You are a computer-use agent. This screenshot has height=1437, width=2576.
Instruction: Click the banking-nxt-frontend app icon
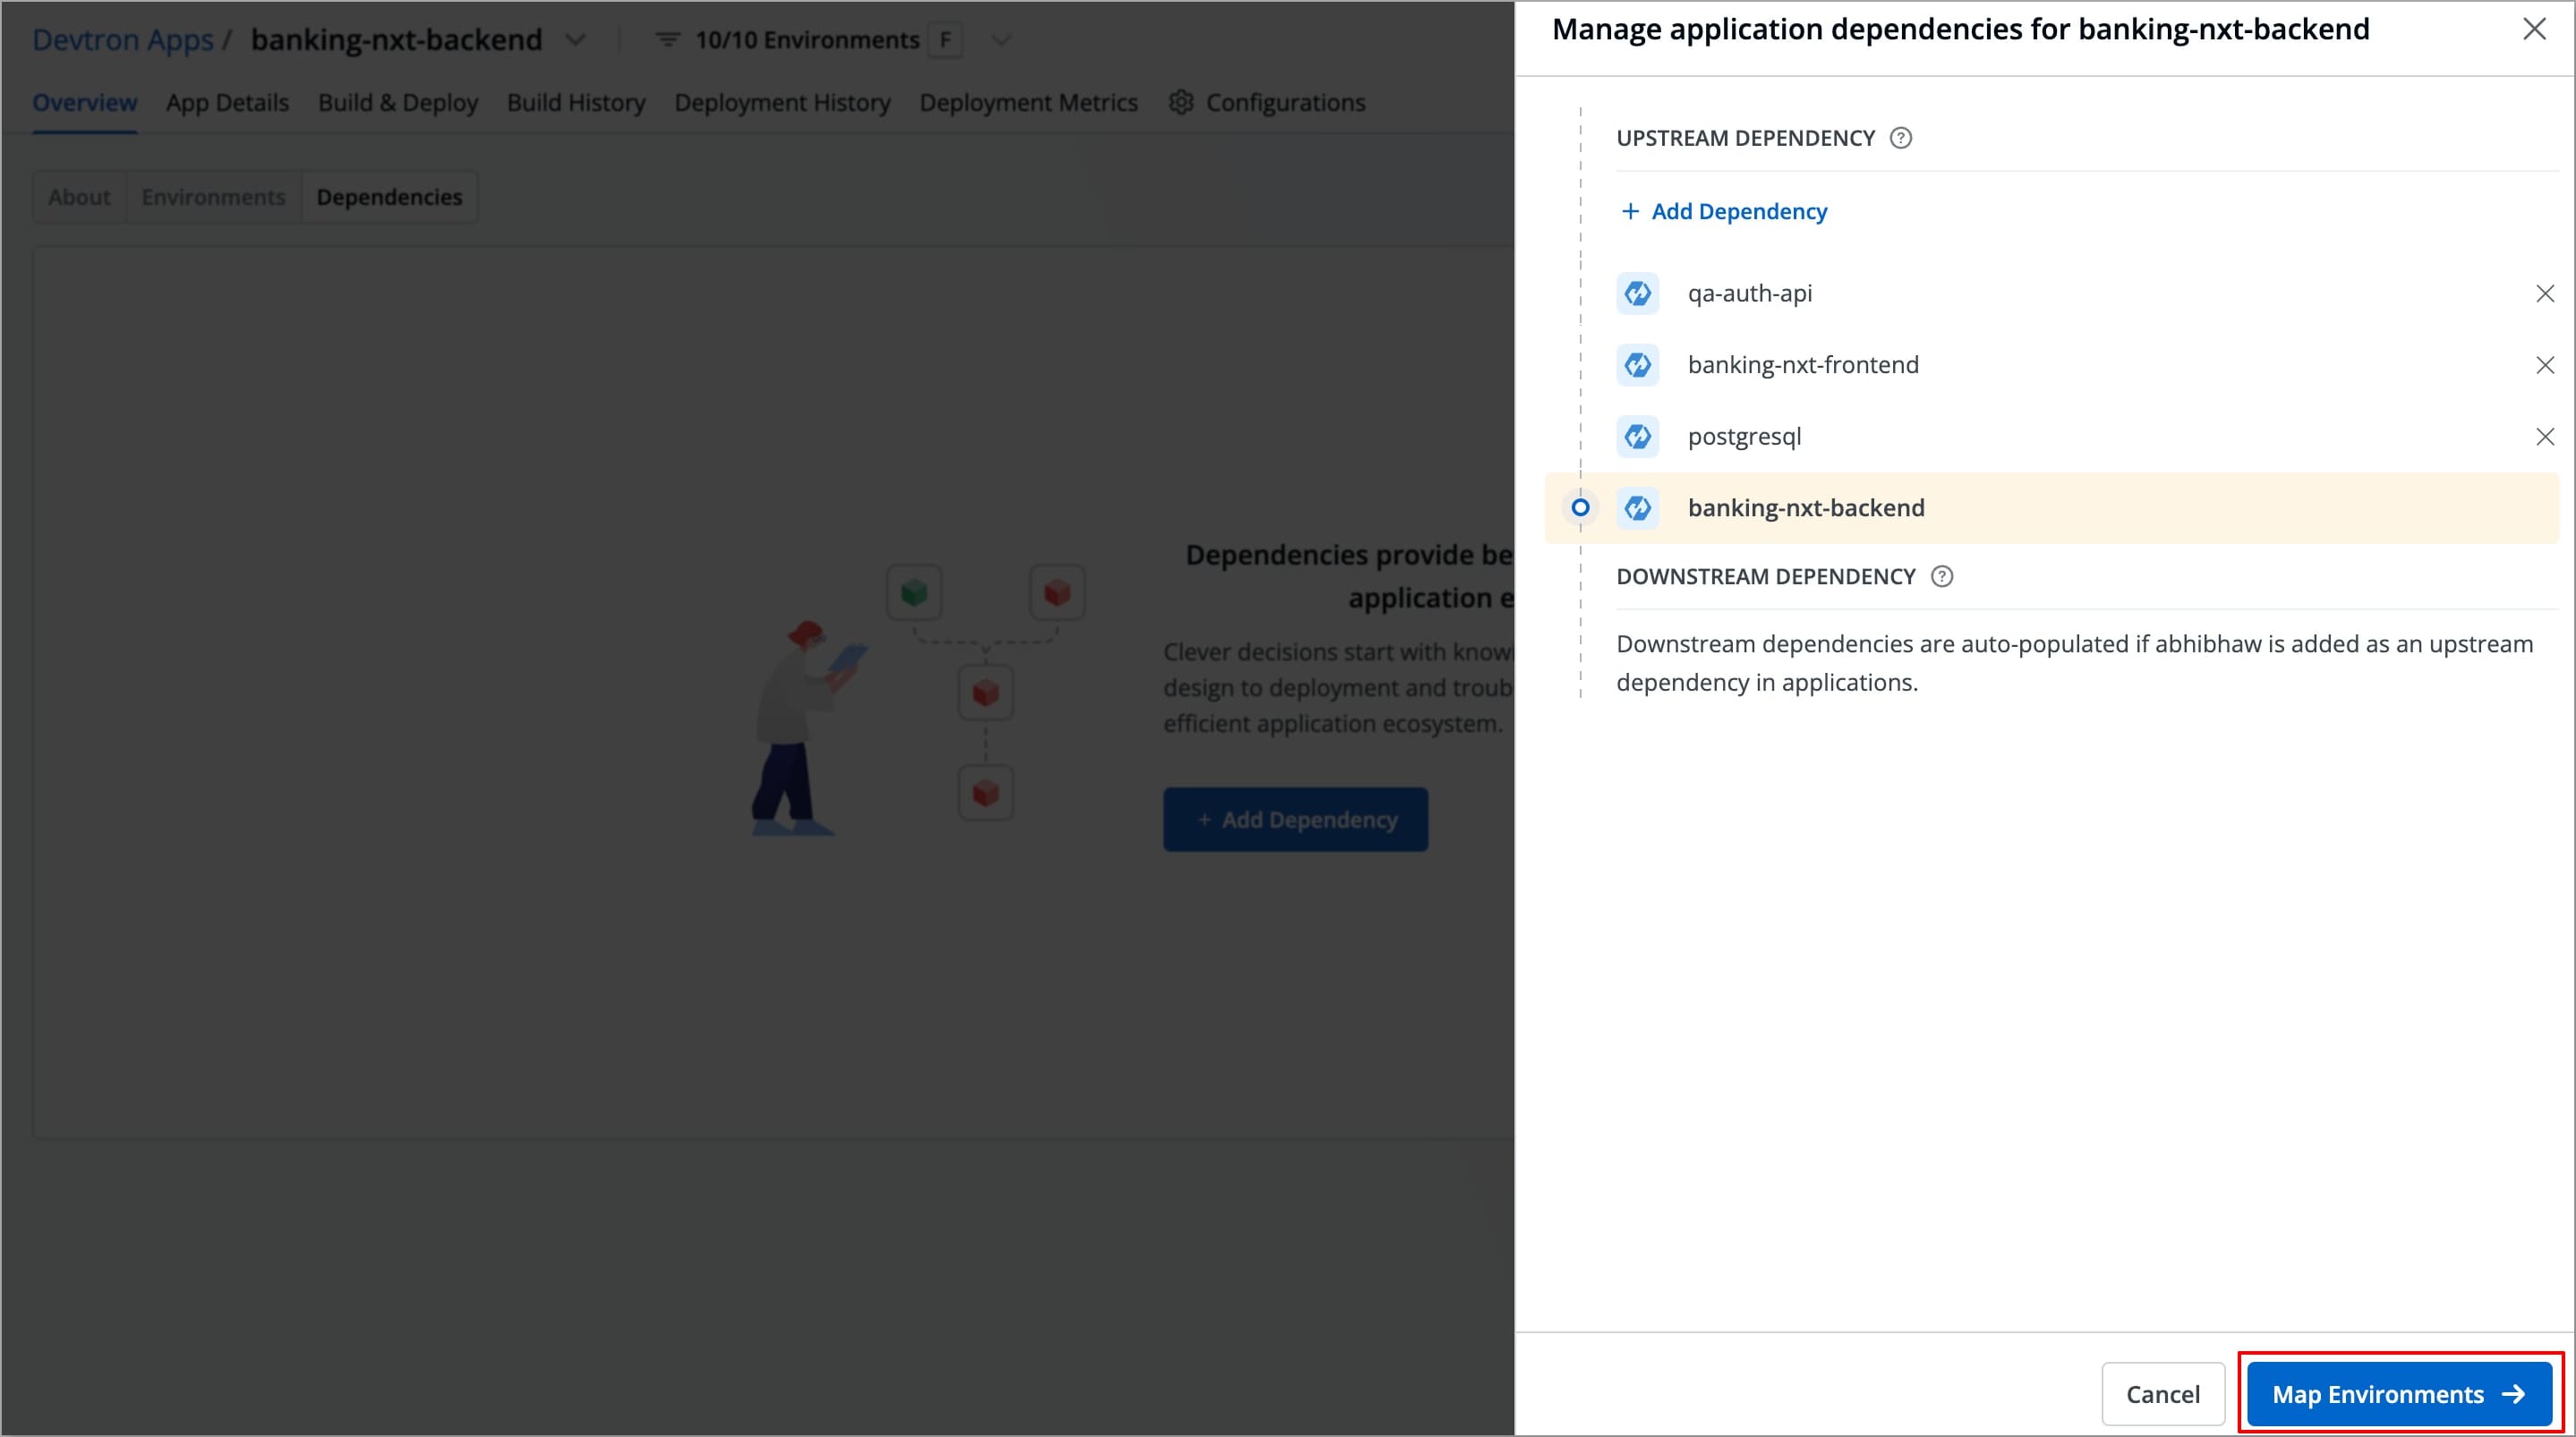[x=1637, y=365]
